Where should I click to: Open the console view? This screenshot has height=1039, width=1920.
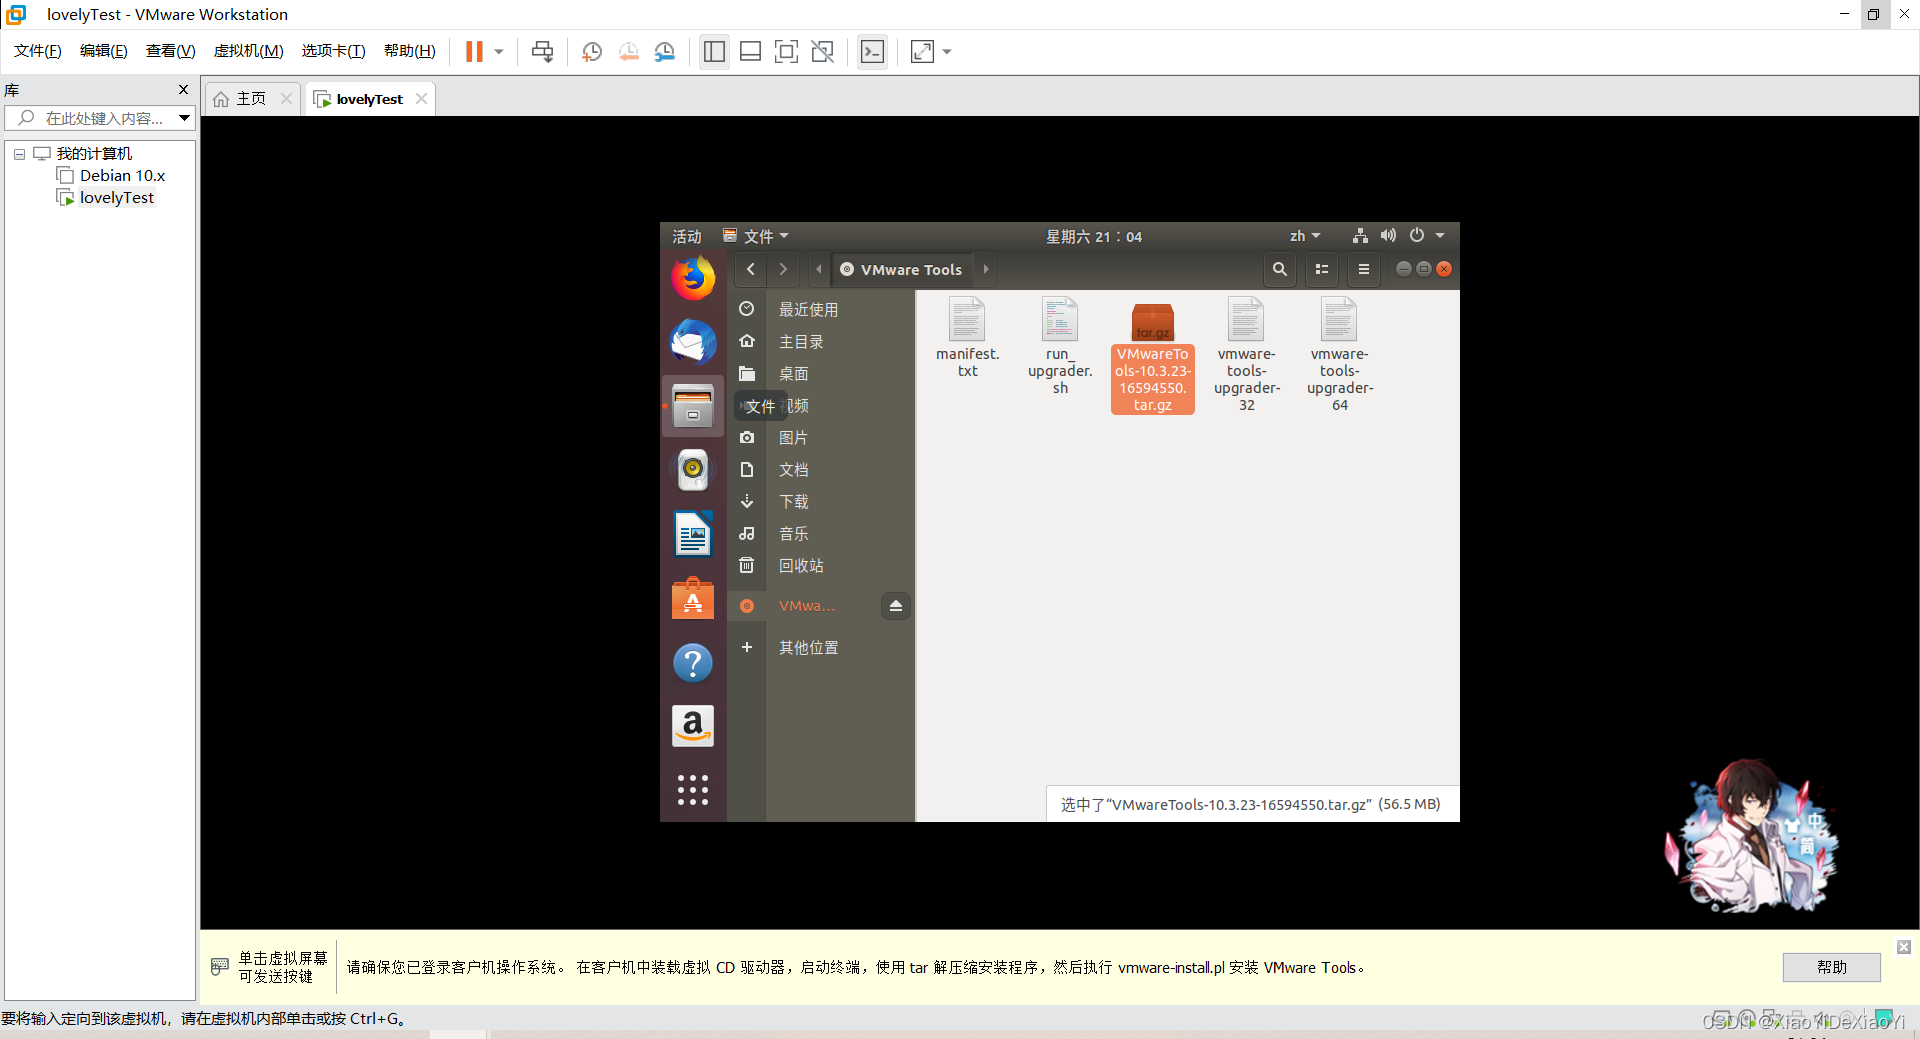click(872, 52)
